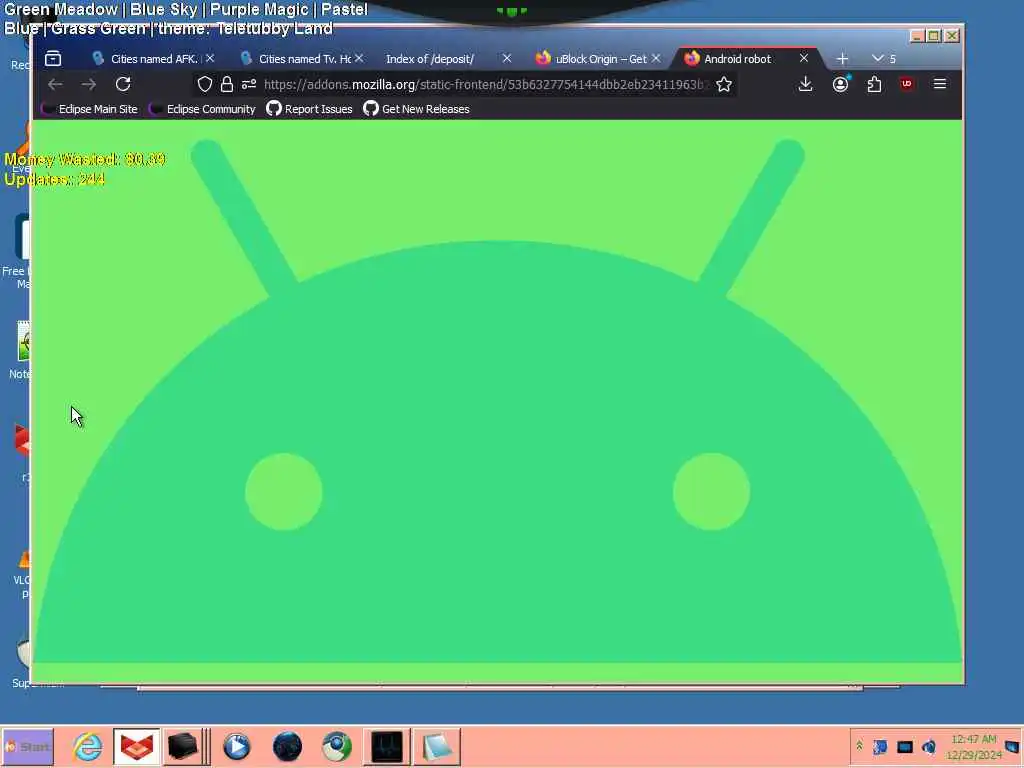Open the red envelope taskbar app
The width and height of the screenshot is (1024, 768).
pos(136,746)
